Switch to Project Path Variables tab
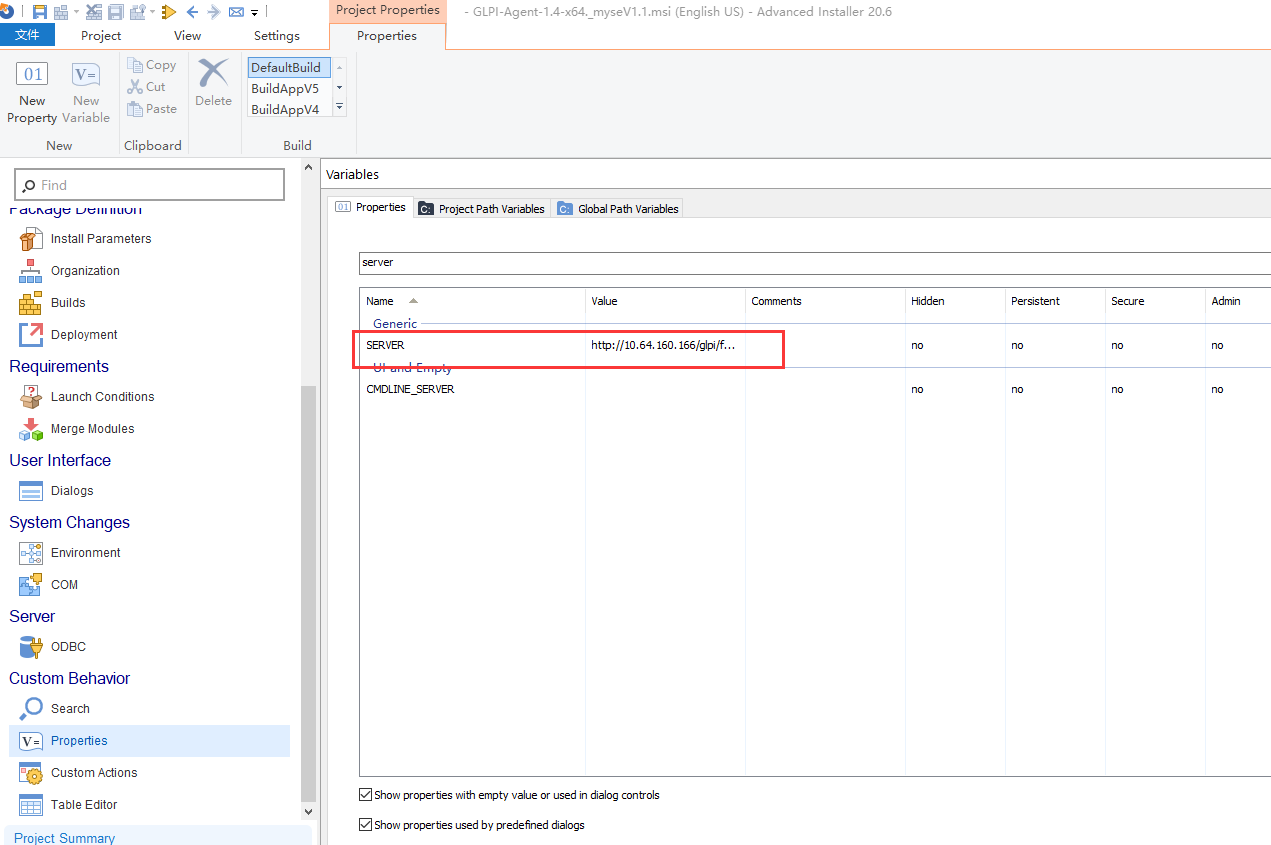 tap(481, 209)
